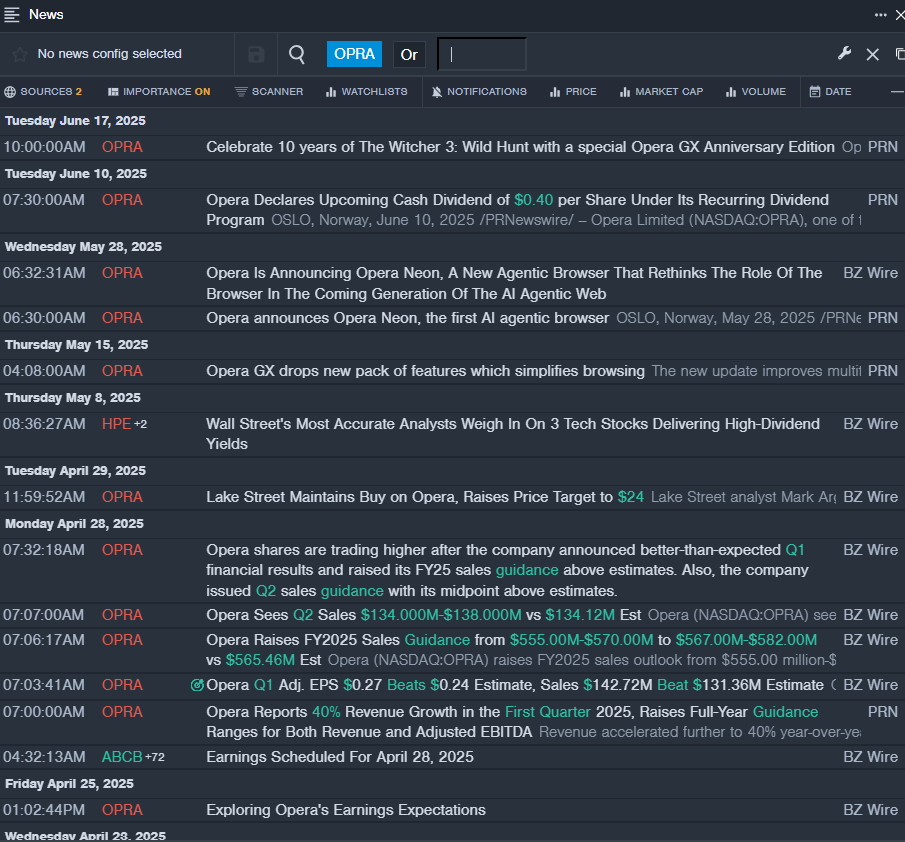Click the ABCB ticker in the 04:32:13AM row
The image size is (905, 842).
coord(122,757)
